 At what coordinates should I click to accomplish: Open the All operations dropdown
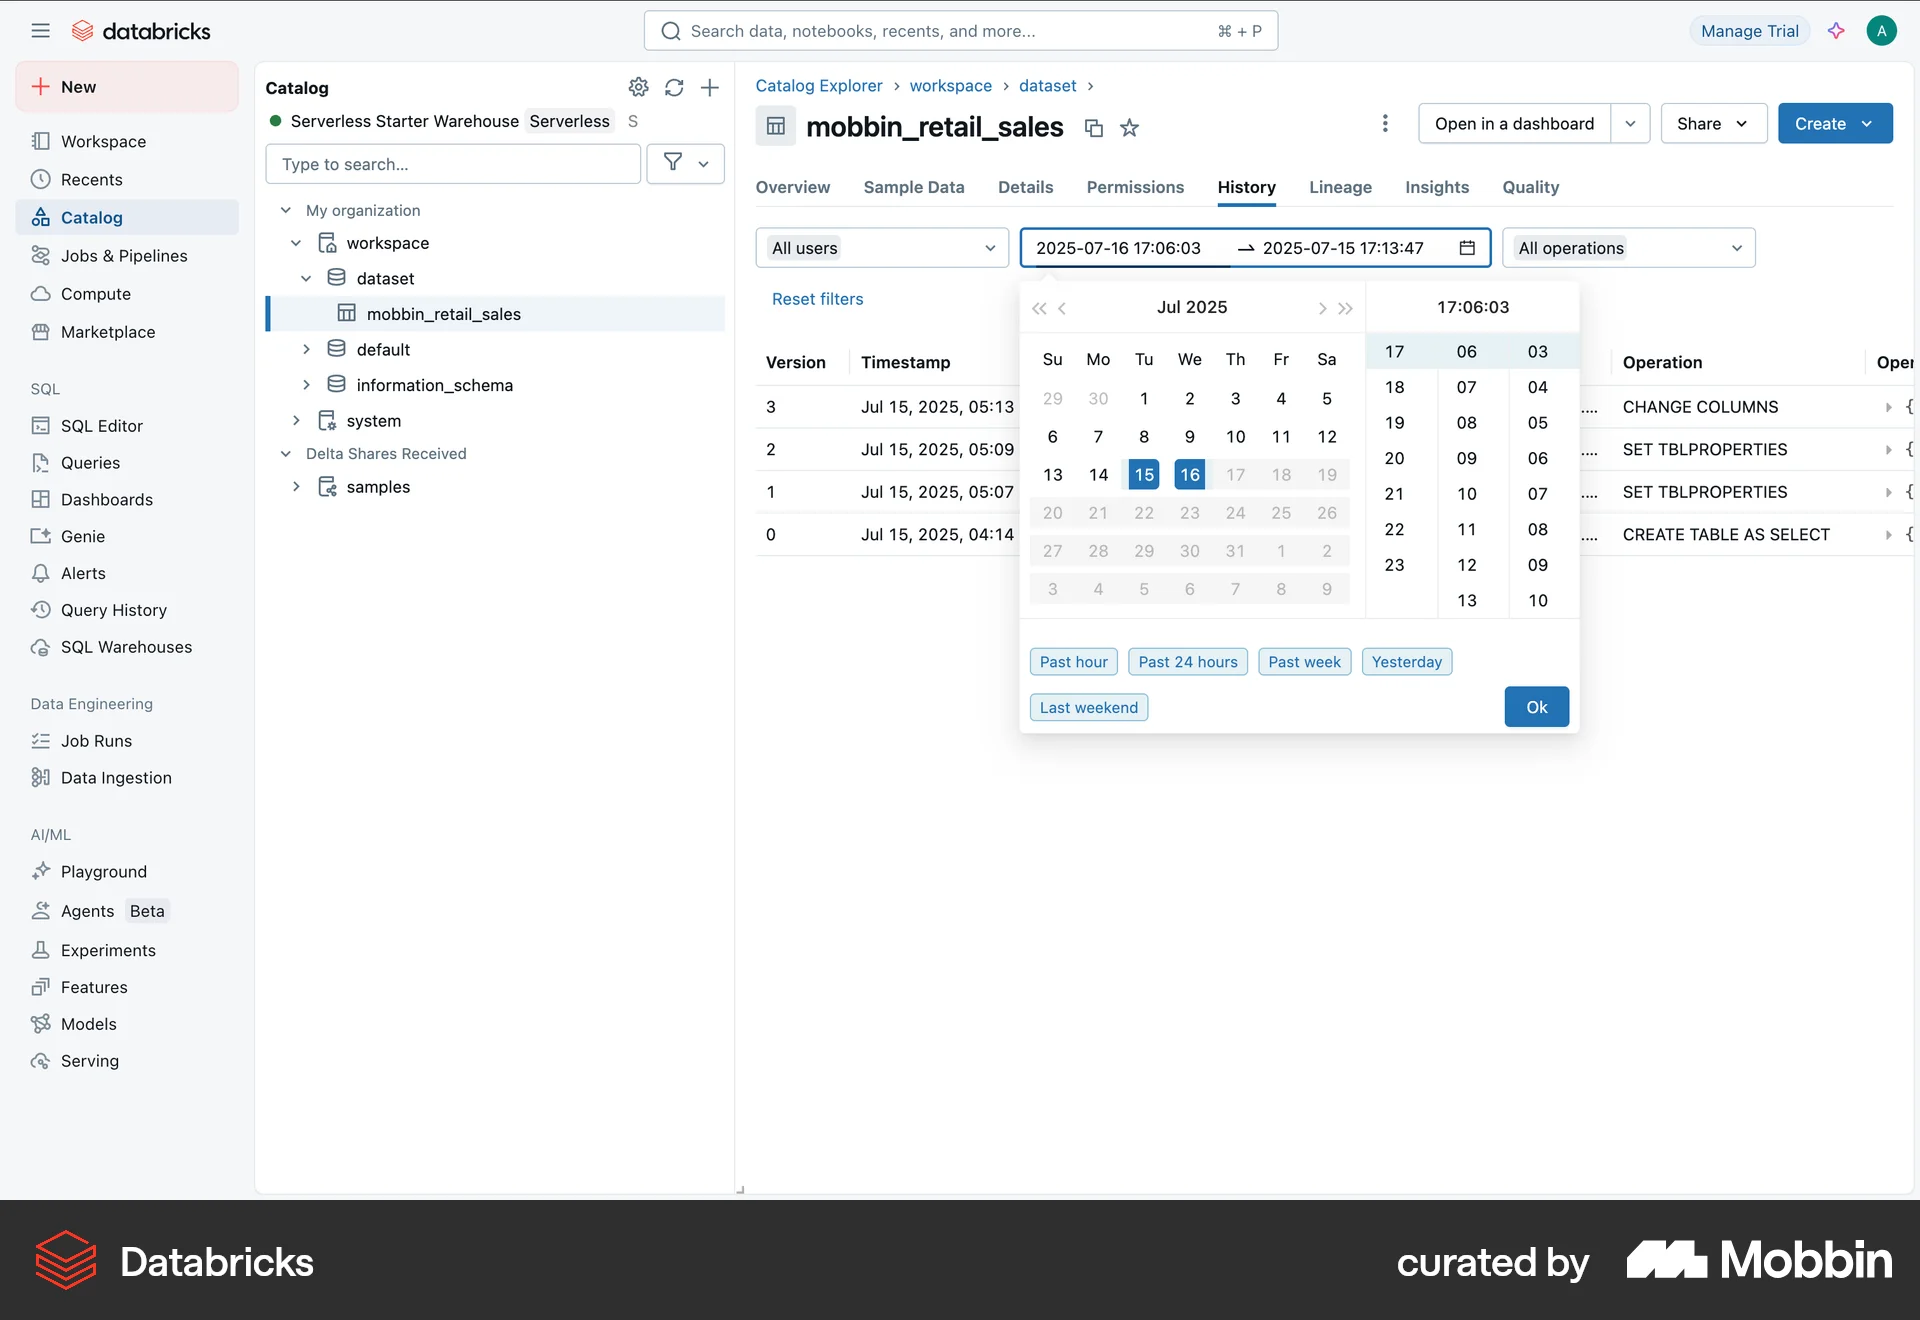(x=1627, y=247)
